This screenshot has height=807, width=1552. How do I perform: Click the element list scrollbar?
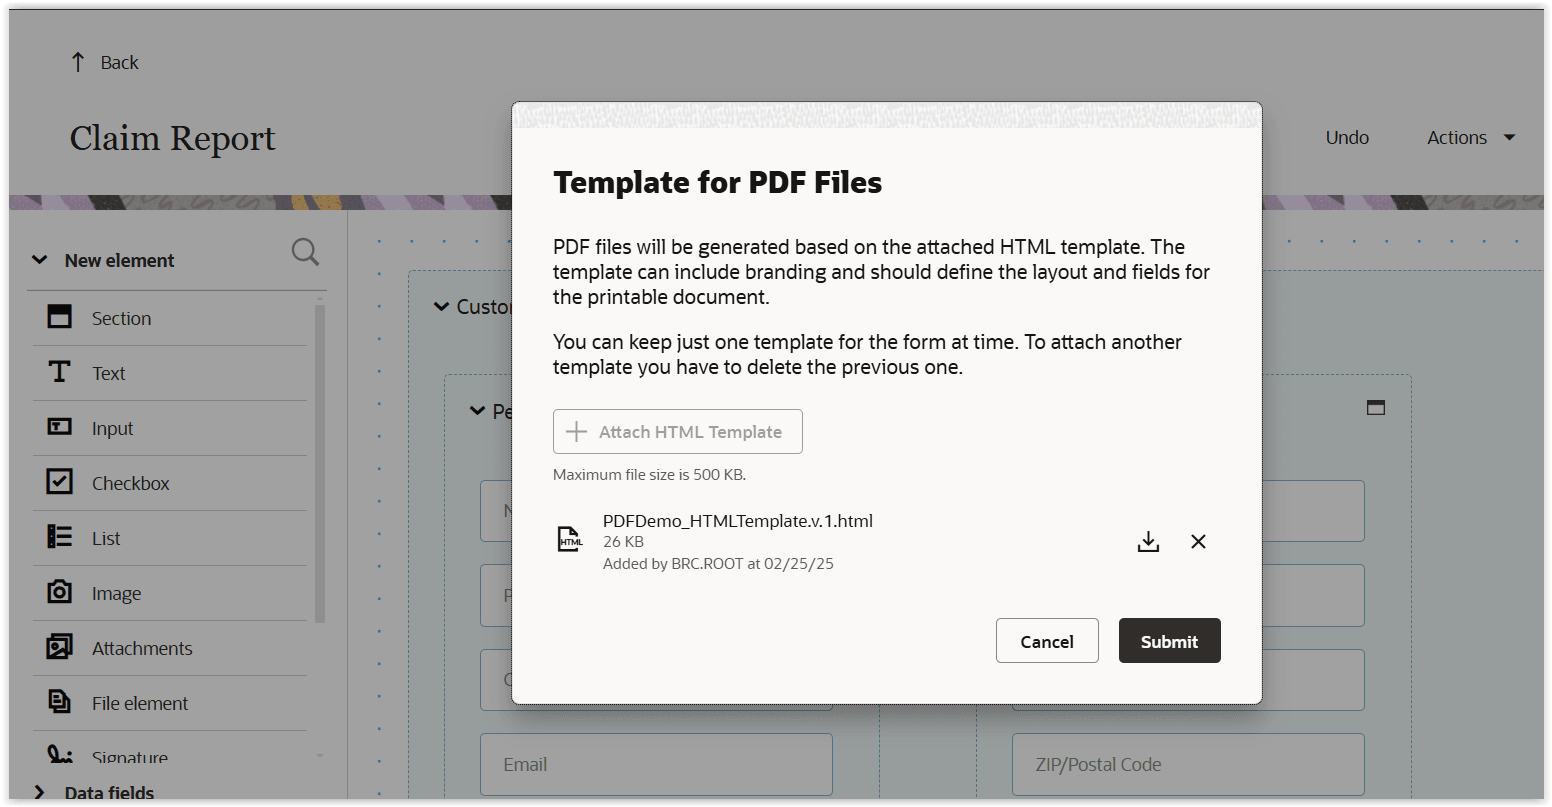[x=320, y=462]
